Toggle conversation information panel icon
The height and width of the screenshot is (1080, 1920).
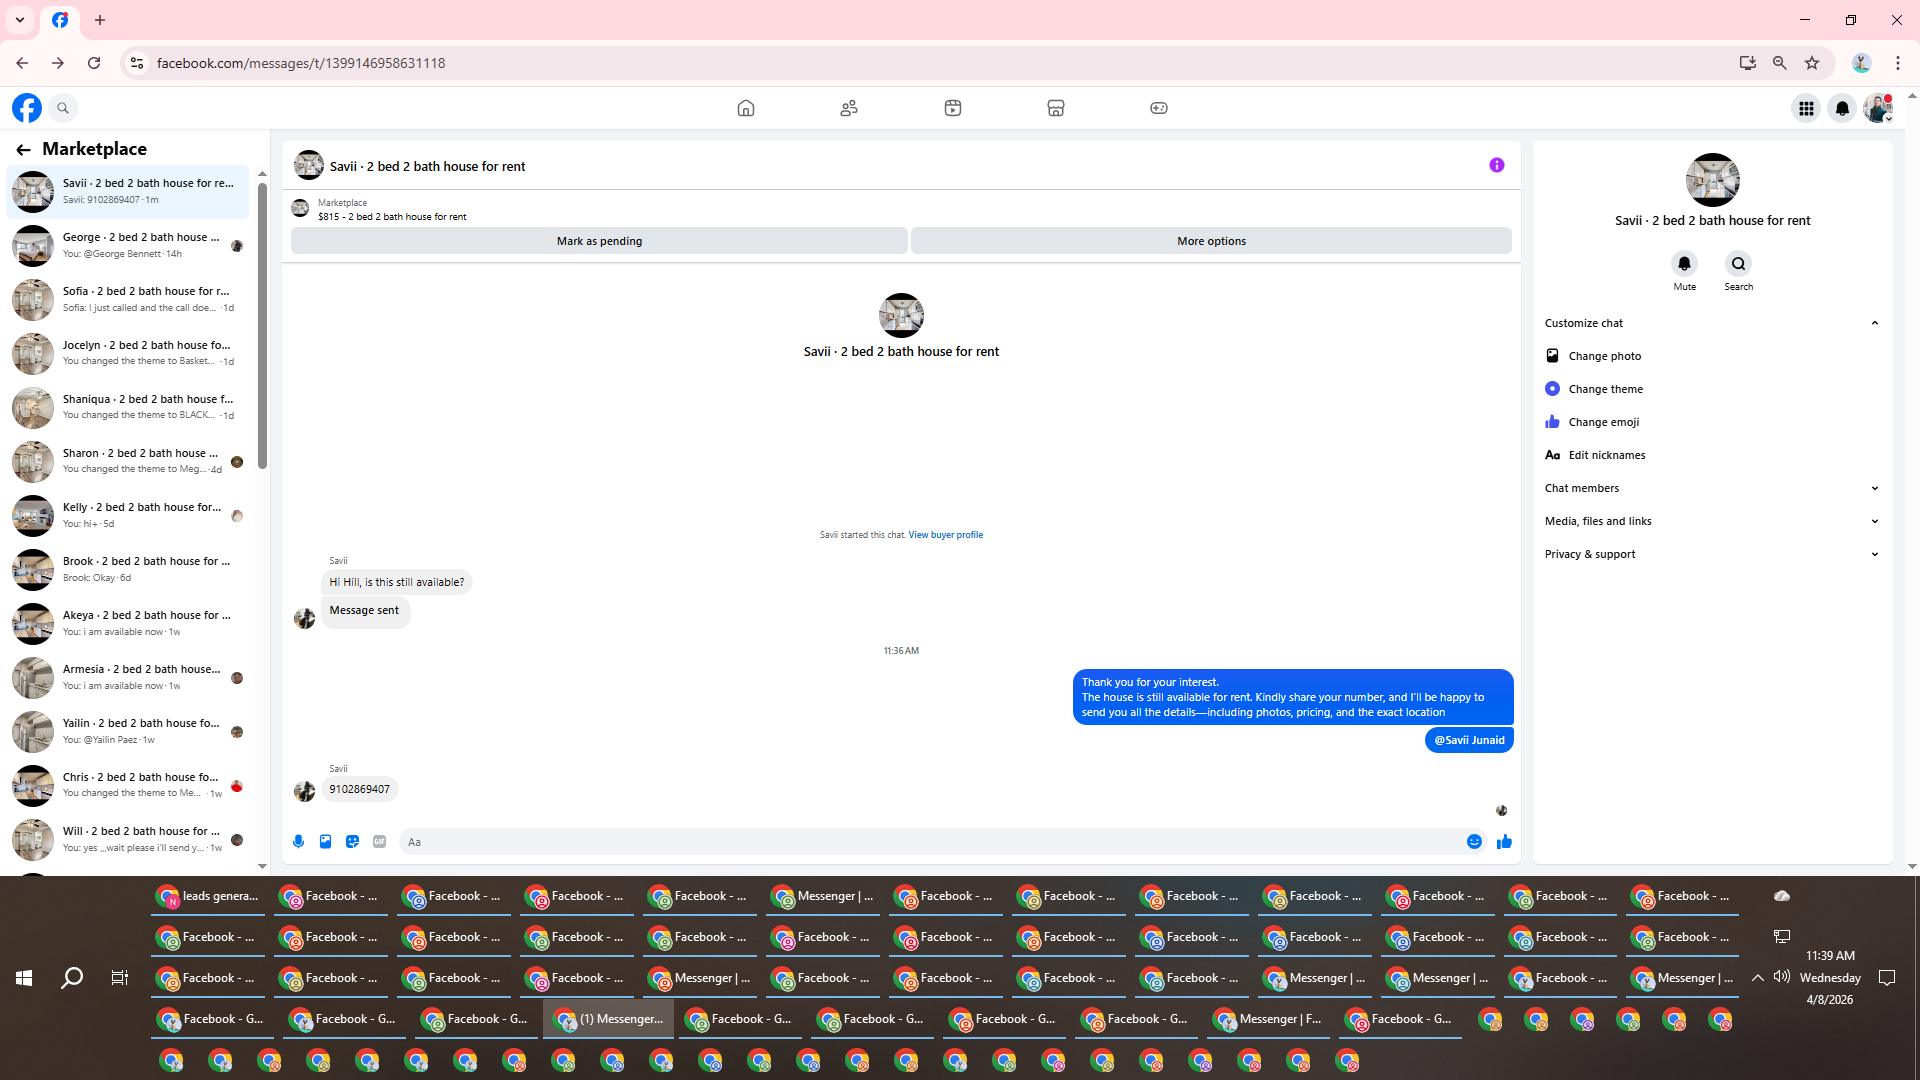pos(1496,165)
